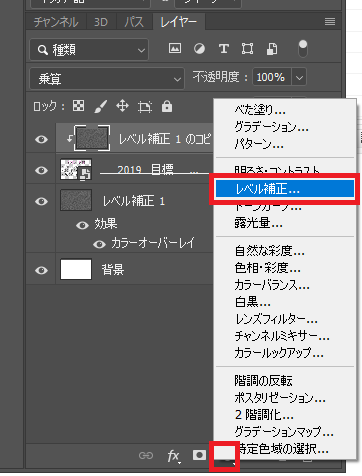
Task: Select the 2019 目標 smart object thumbnail
Action: (x=76, y=170)
